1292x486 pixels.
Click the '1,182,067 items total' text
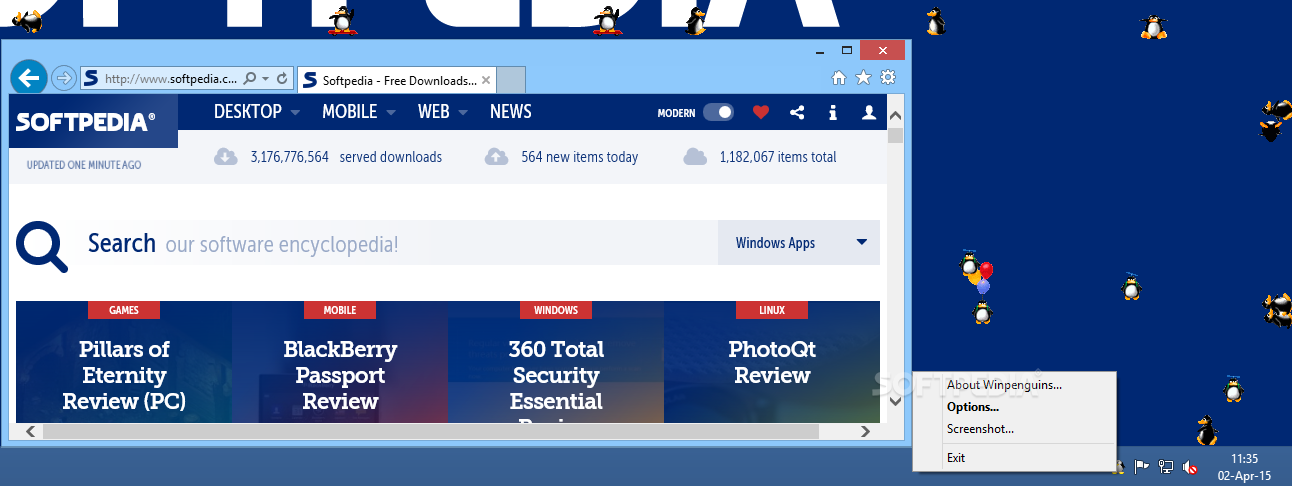coord(778,157)
